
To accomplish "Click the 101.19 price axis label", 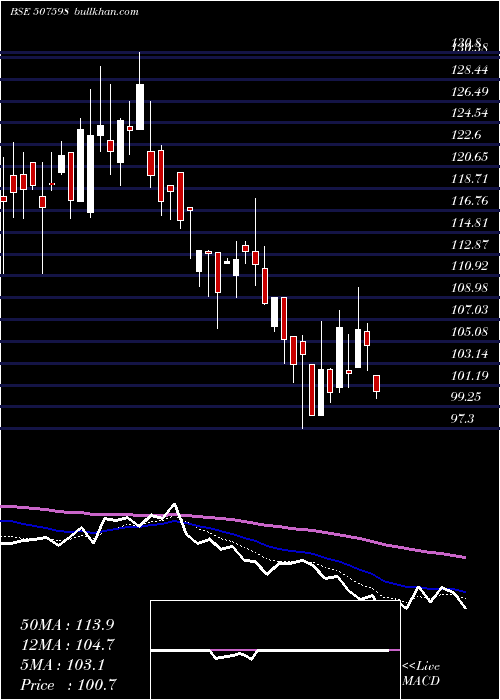I will (x=470, y=376).
